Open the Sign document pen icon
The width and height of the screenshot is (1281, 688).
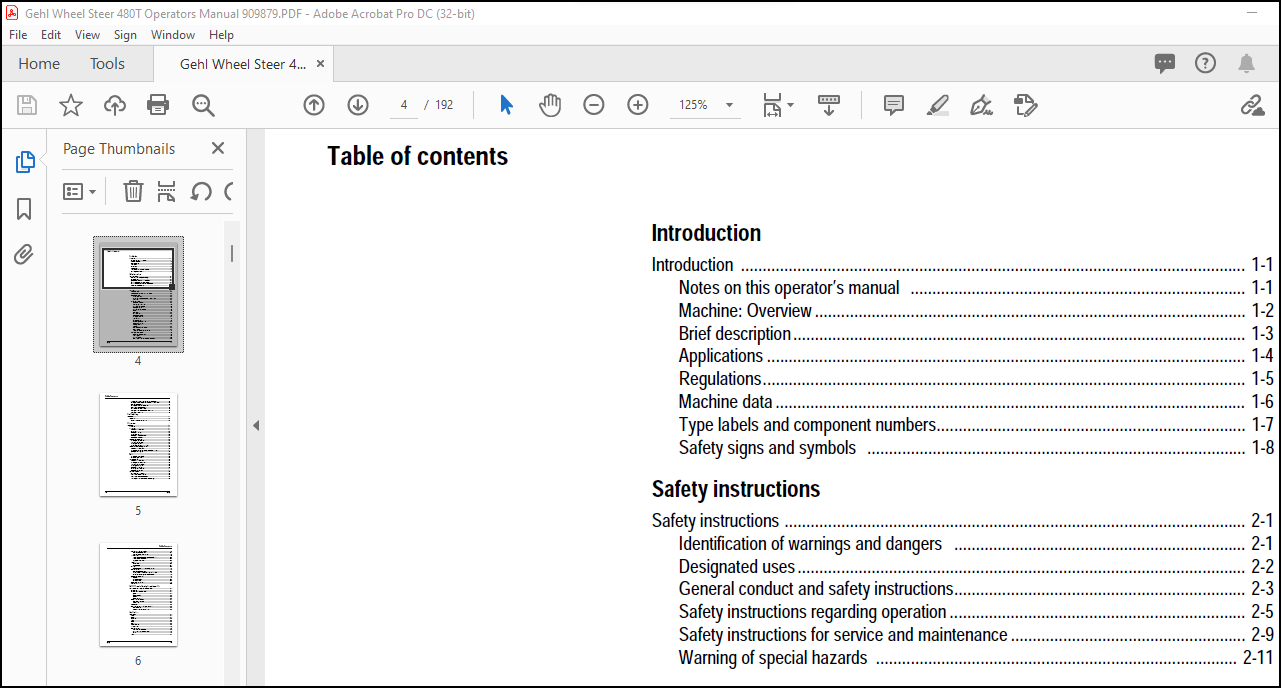(x=982, y=105)
